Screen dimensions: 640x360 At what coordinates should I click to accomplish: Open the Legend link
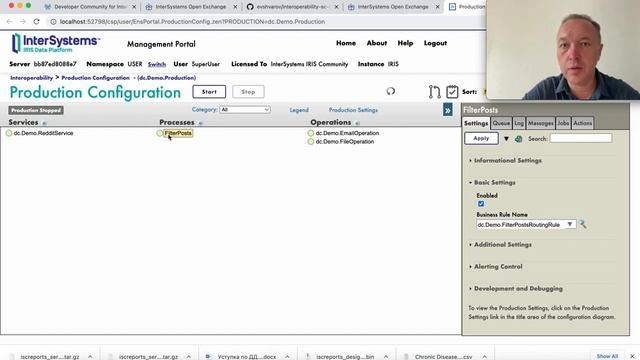299,110
